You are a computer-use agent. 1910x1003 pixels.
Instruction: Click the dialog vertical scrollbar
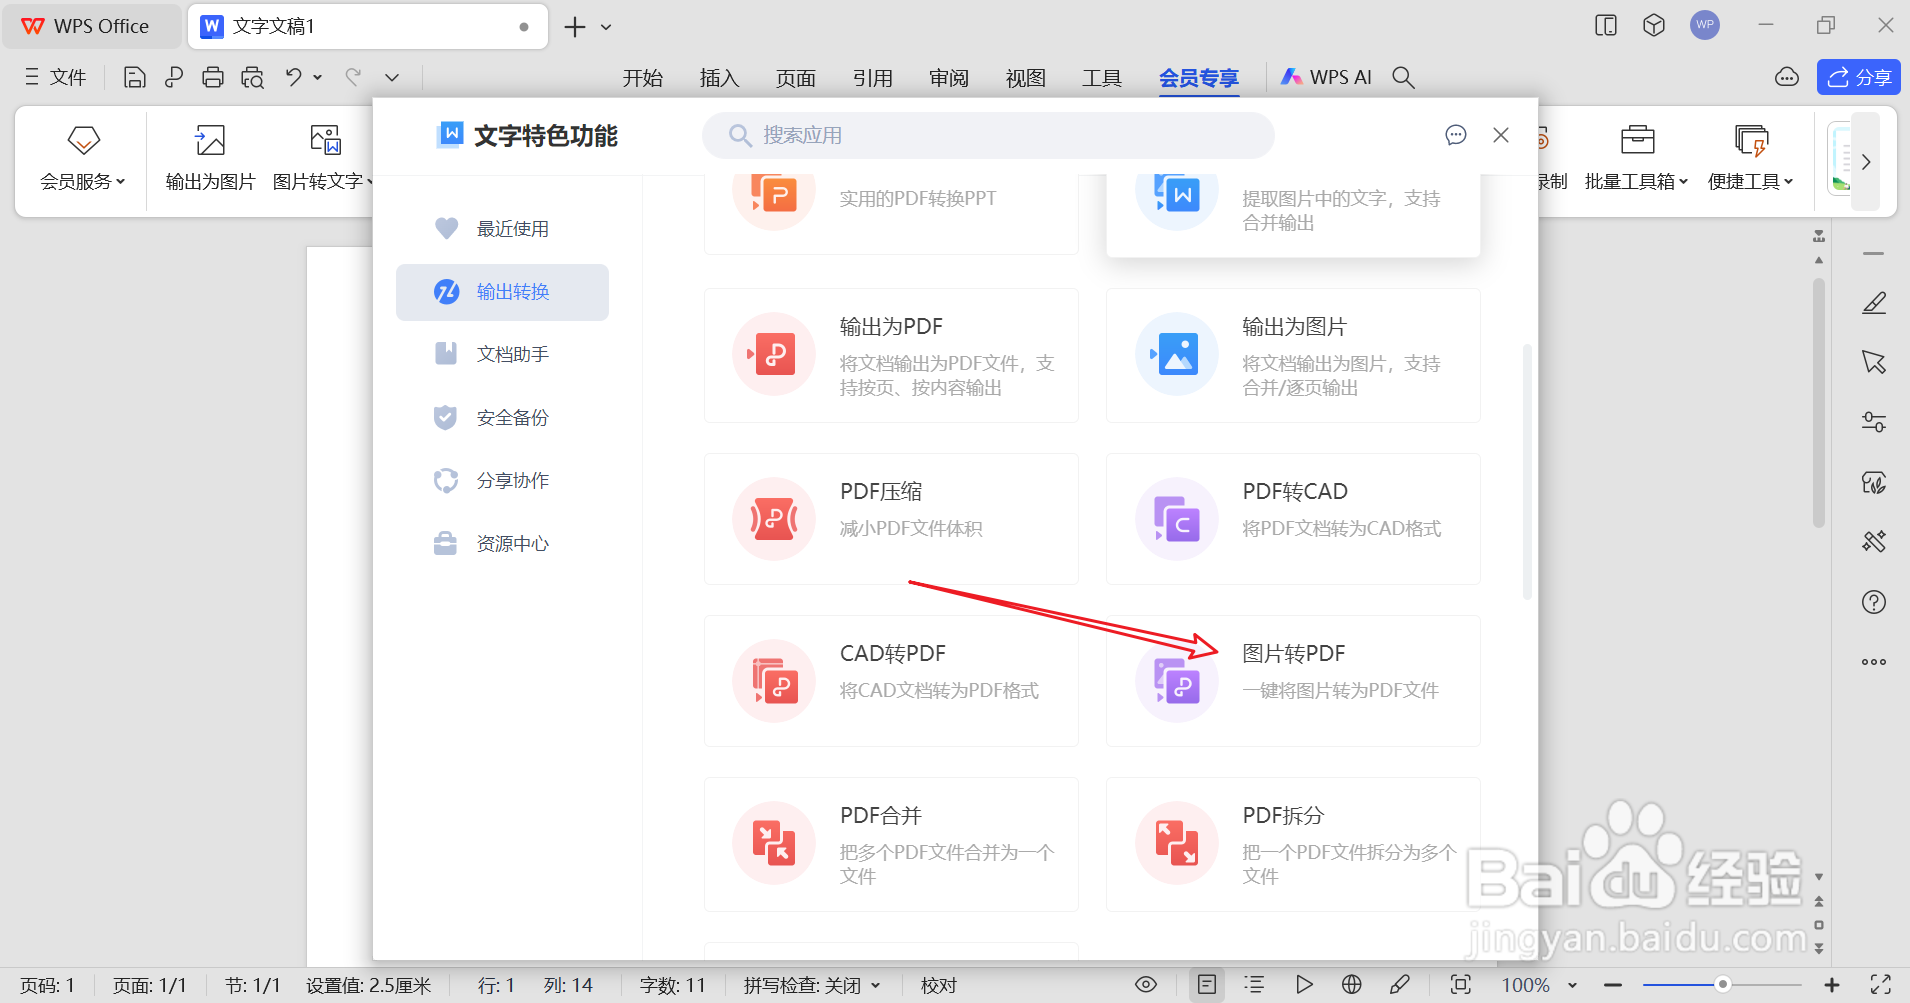point(1527,472)
